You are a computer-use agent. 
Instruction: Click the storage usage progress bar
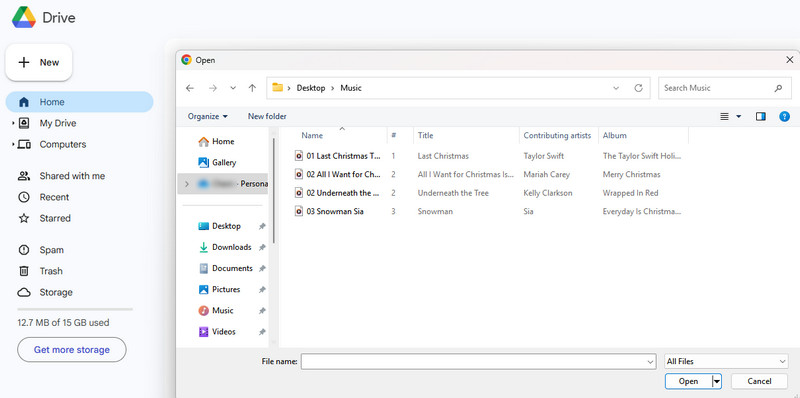click(75, 309)
